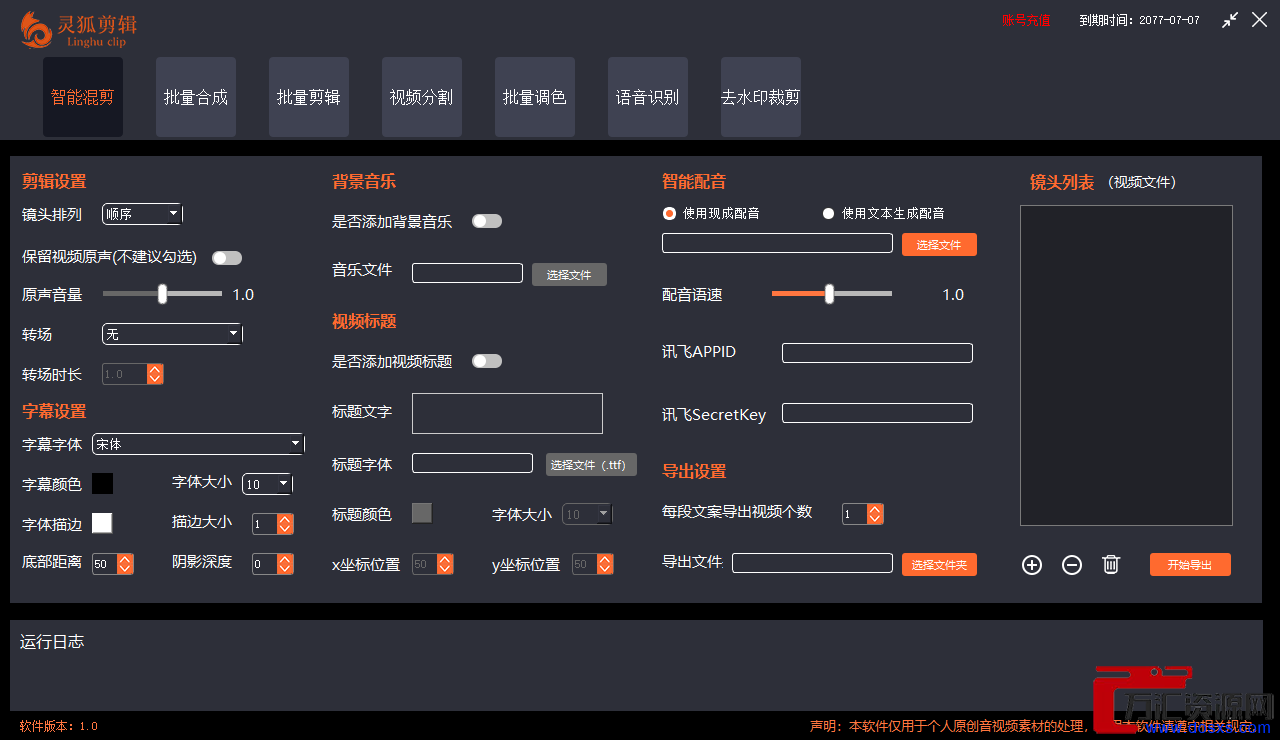
Task: Click the add shot plus icon
Action: [1032, 565]
